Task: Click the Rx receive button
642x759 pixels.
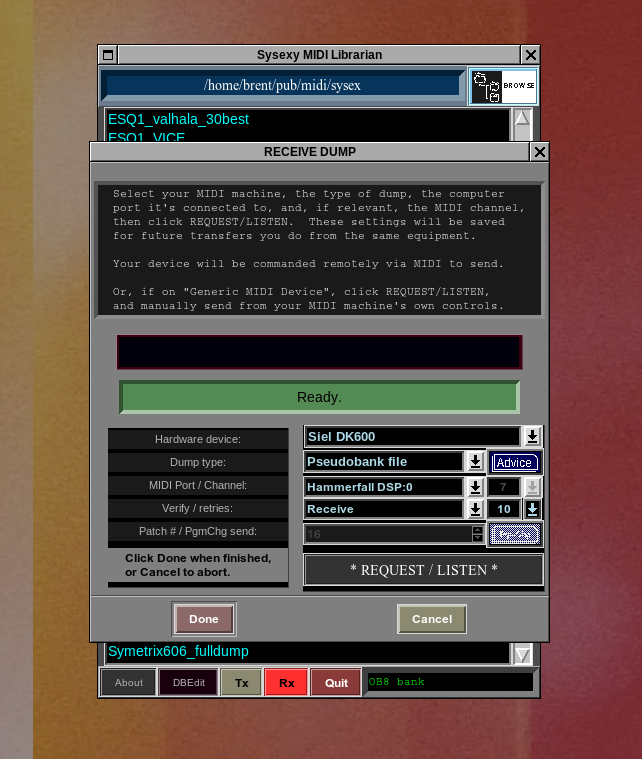Action: pyautogui.click(x=286, y=683)
